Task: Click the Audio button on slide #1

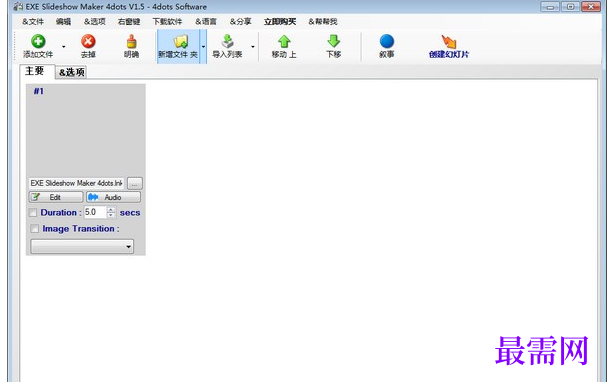Action: (113, 197)
